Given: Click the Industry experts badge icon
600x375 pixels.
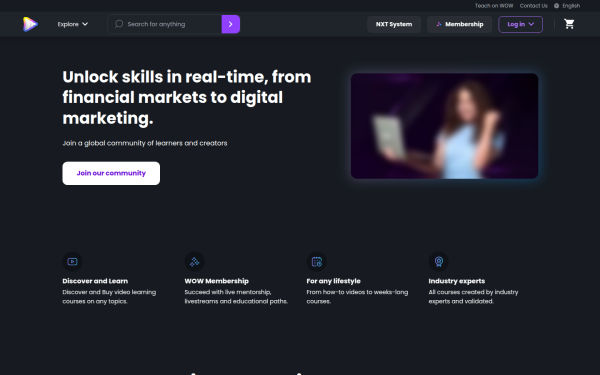Looking at the screenshot, I should [x=439, y=262].
